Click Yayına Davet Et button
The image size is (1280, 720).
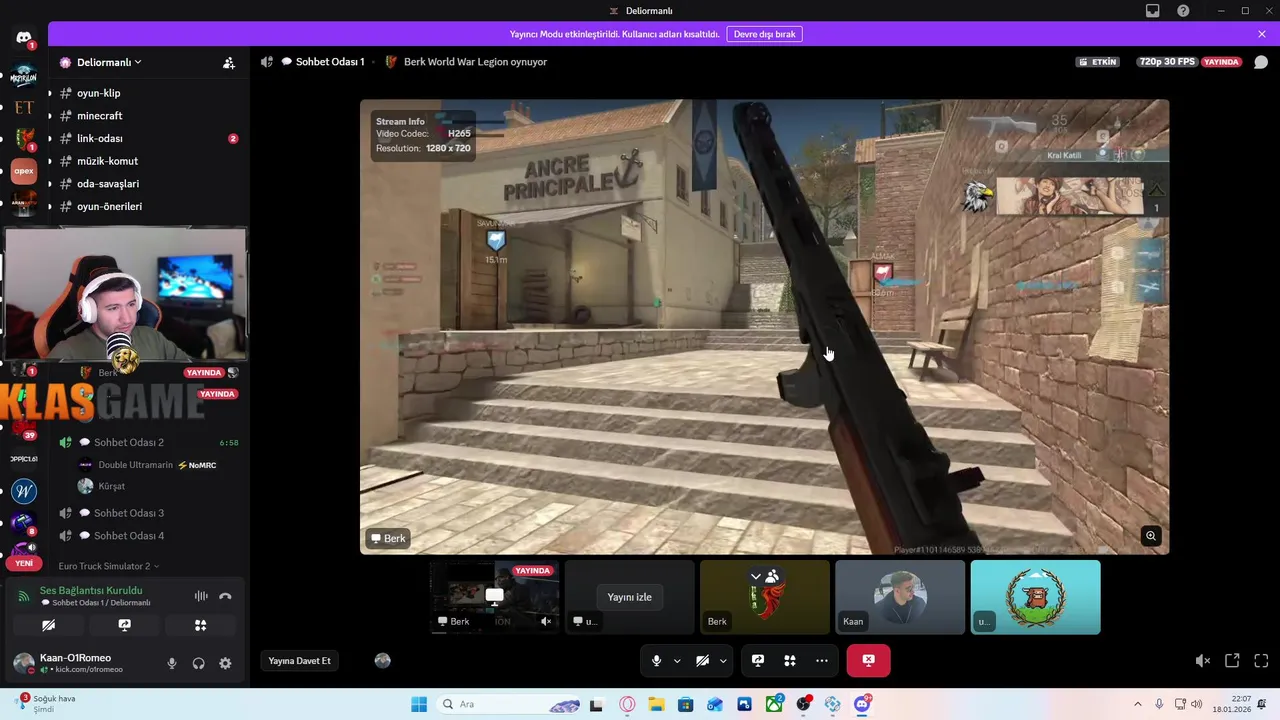[299, 660]
